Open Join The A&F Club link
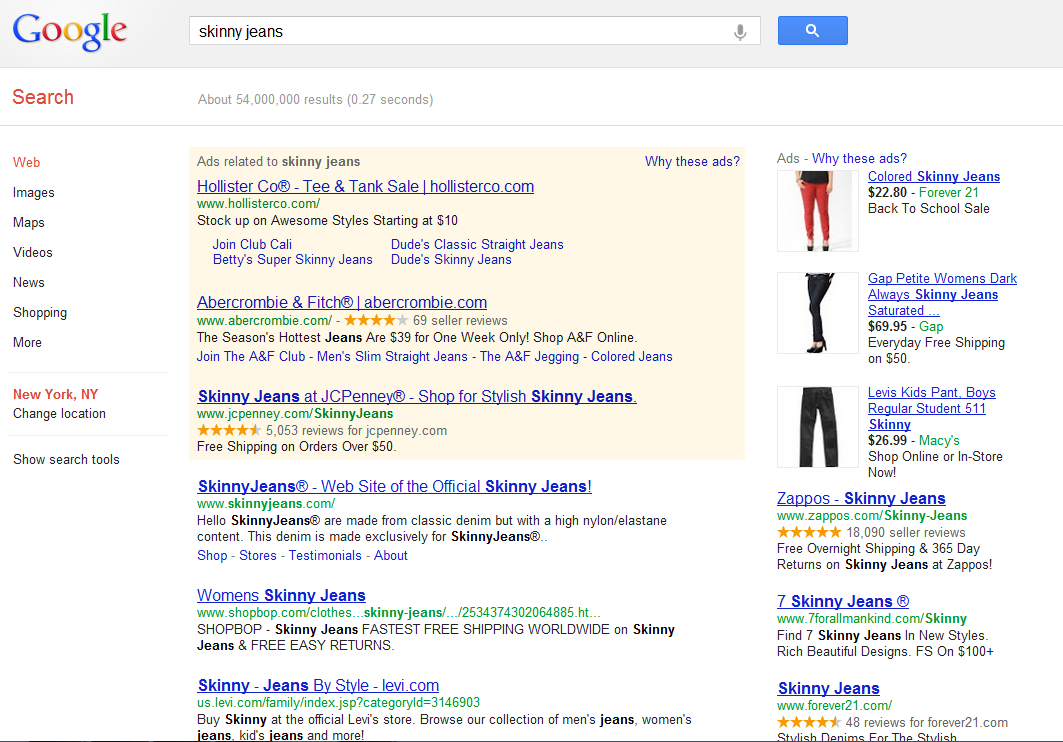1063x742 pixels. tap(251, 356)
